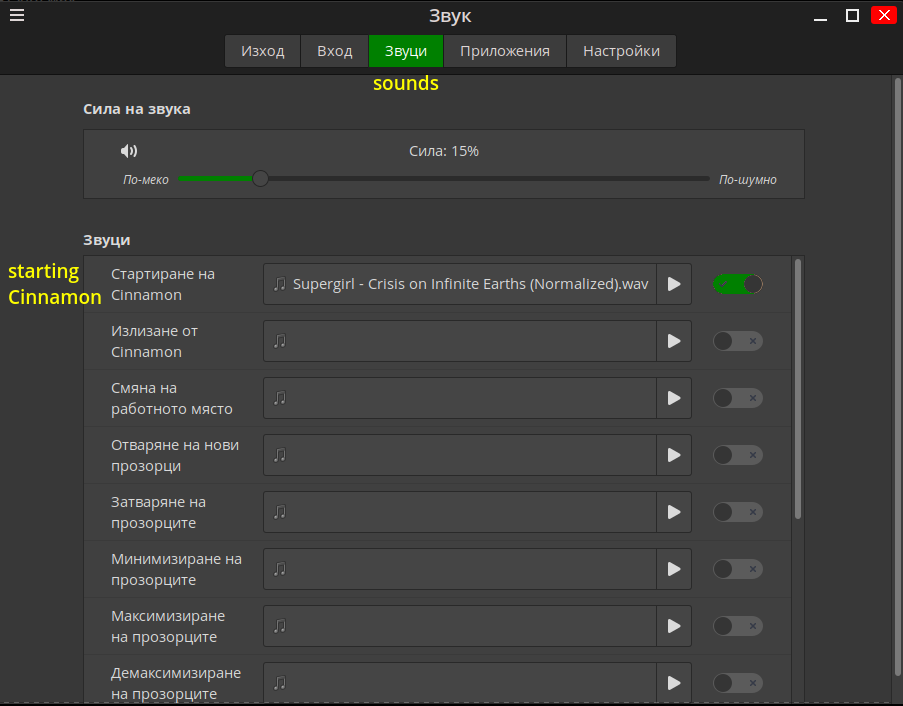The height and width of the screenshot is (706, 903).
Task: Click the speaker volume icon
Action: 129,151
